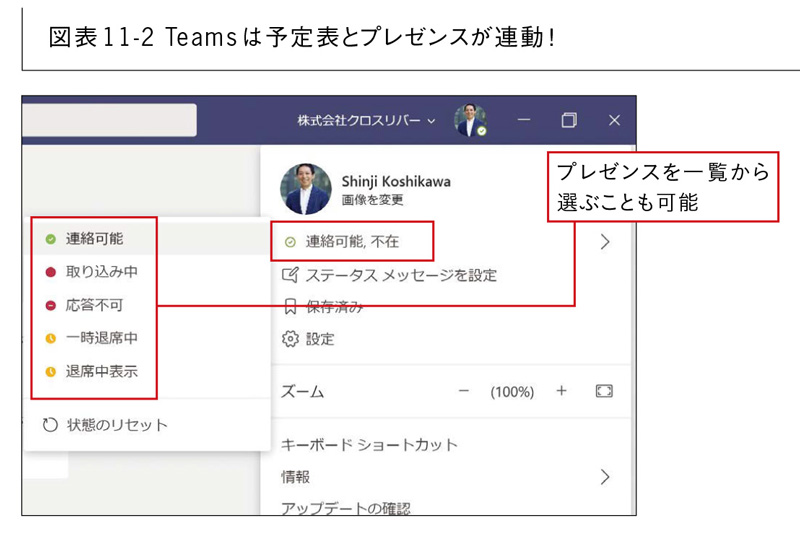Click the Shinji Koshikawa name text
This screenshot has height=540, width=800.
[x=396, y=182]
